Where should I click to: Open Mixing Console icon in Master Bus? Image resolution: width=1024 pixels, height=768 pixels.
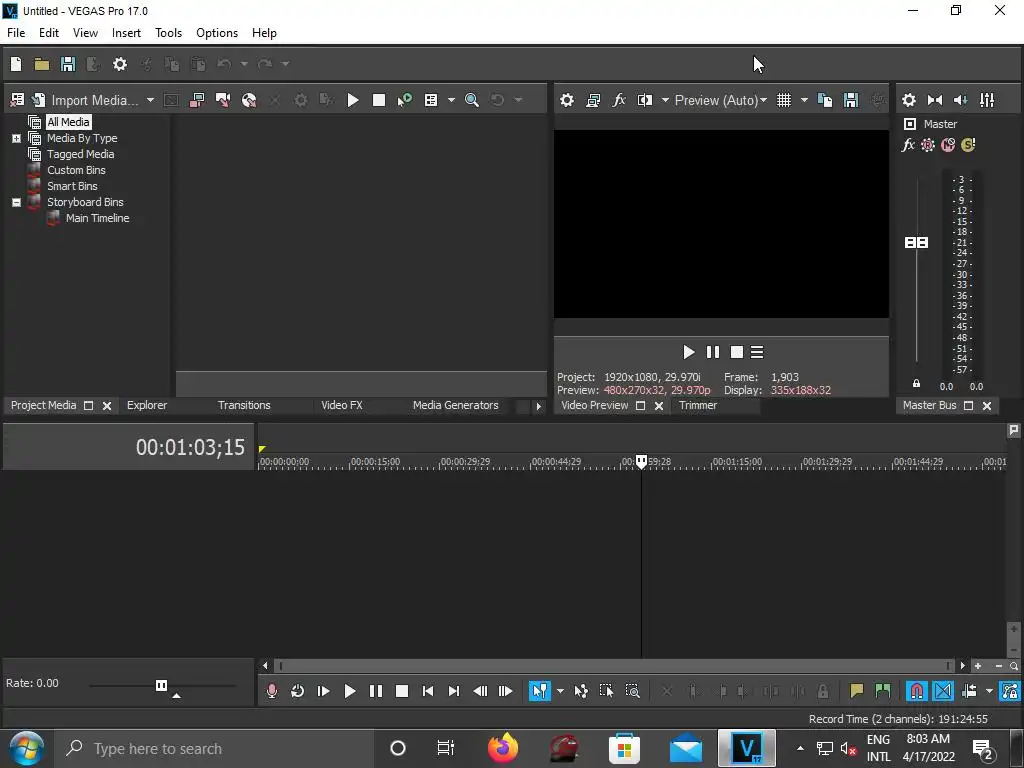(987, 100)
